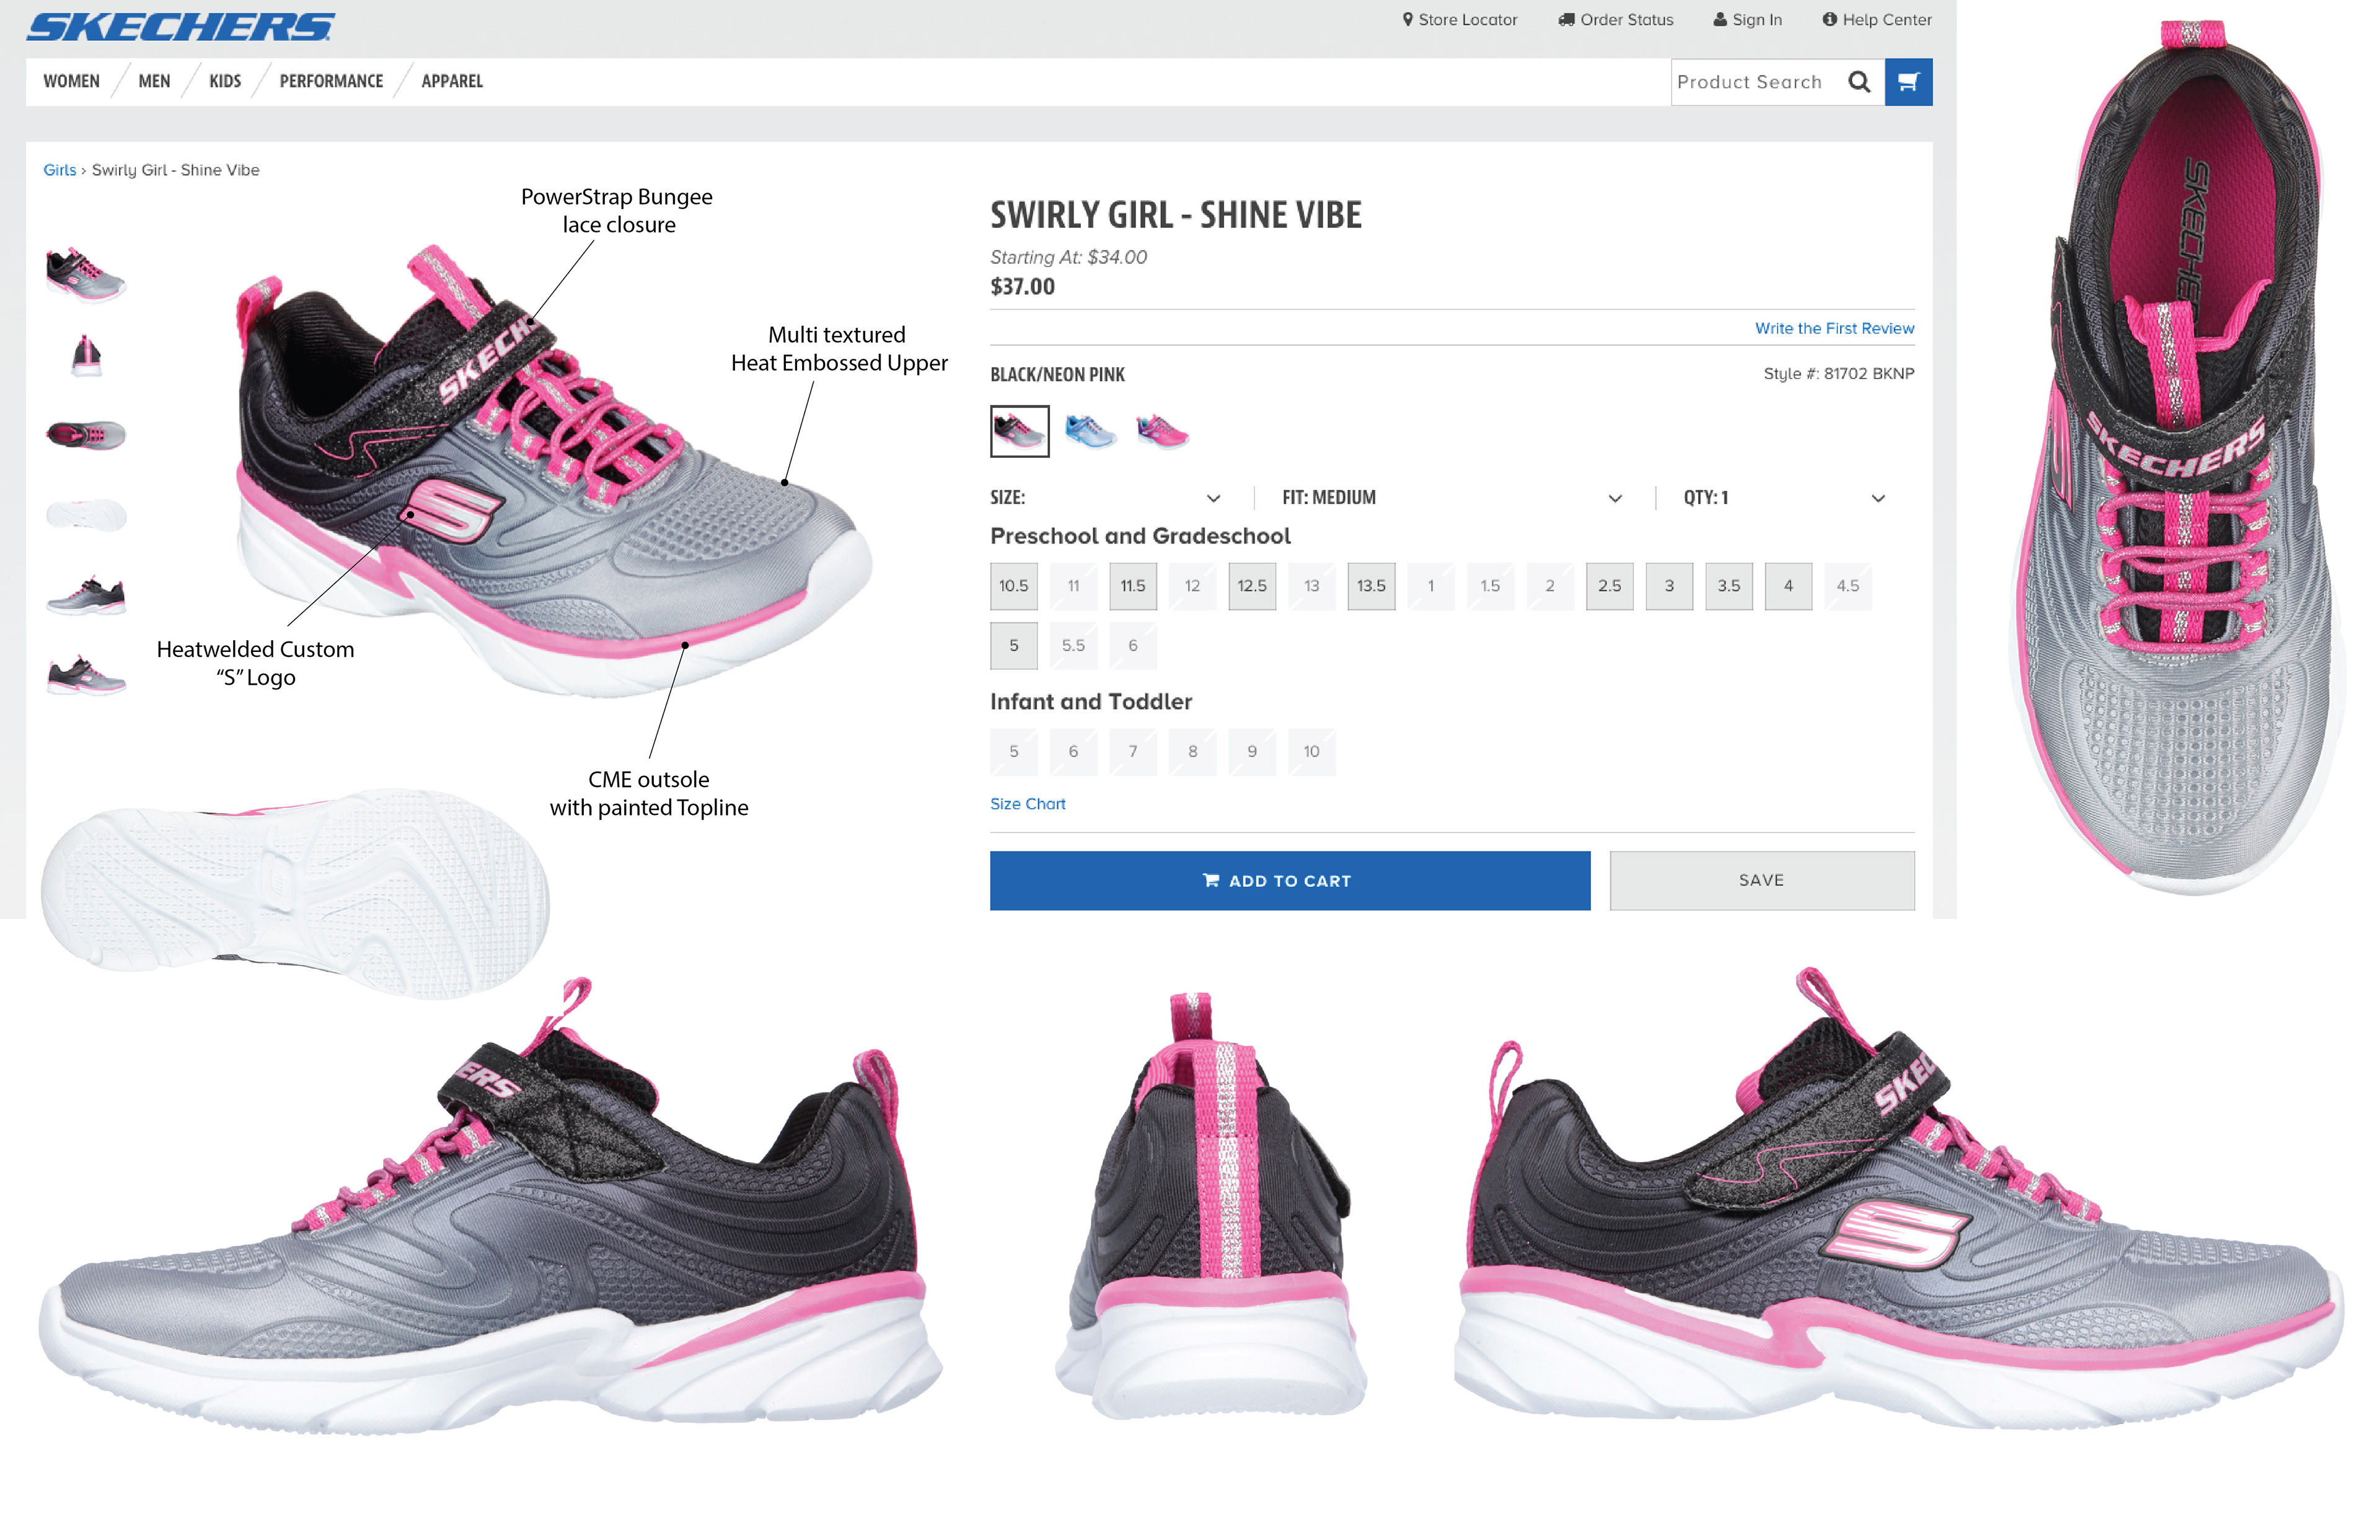Select Preschool and Gradeschool size 6
The height and width of the screenshot is (1540, 2380).
1132,646
